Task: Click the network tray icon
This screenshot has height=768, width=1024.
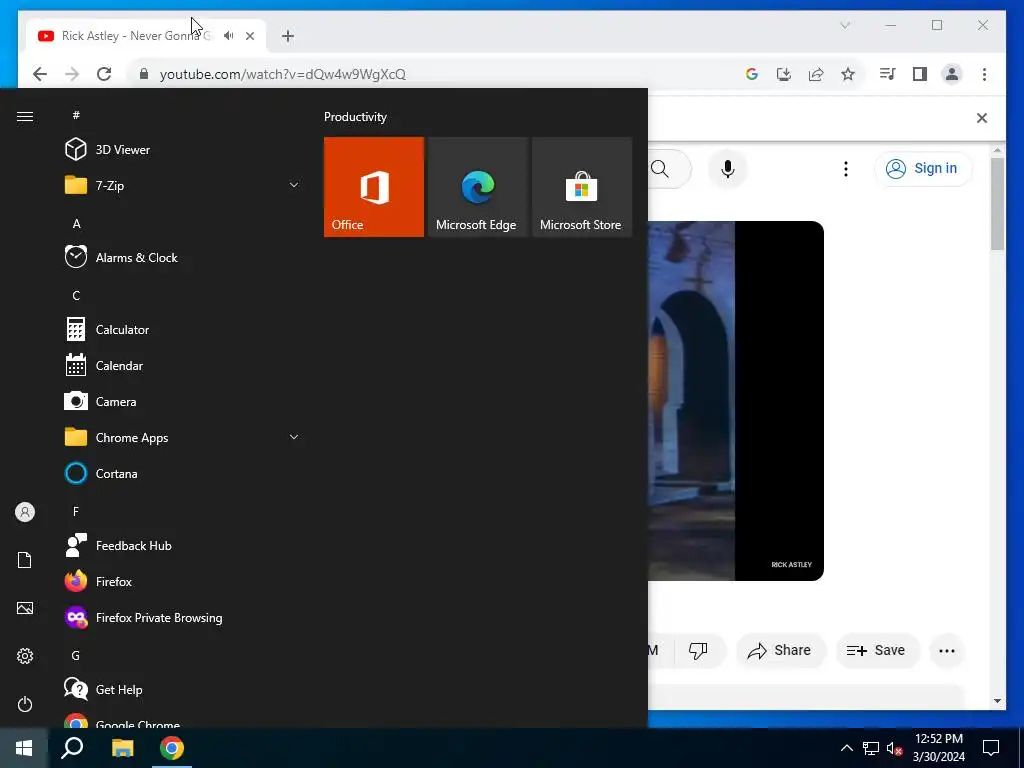Action: (x=871, y=748)
